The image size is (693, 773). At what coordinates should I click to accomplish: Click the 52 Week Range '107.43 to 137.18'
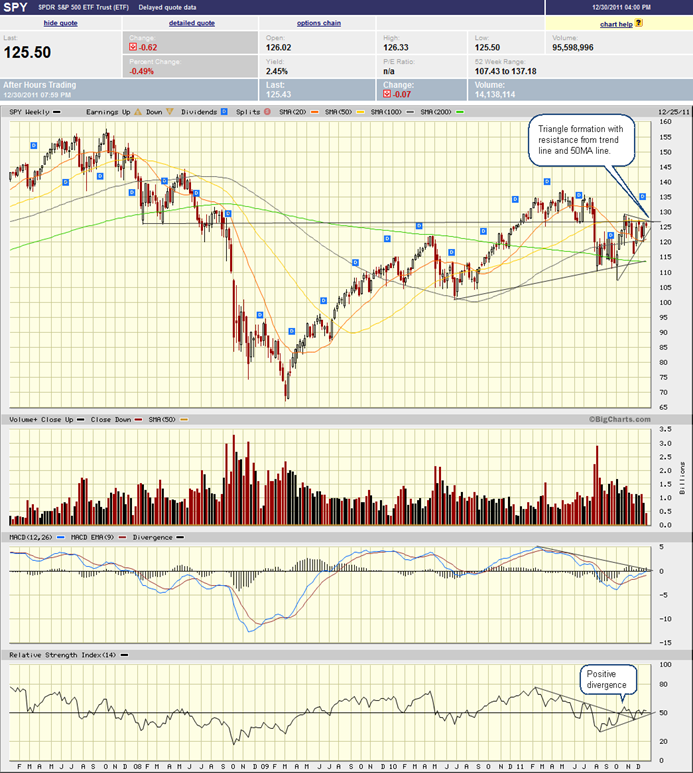(x=505, y=71)
